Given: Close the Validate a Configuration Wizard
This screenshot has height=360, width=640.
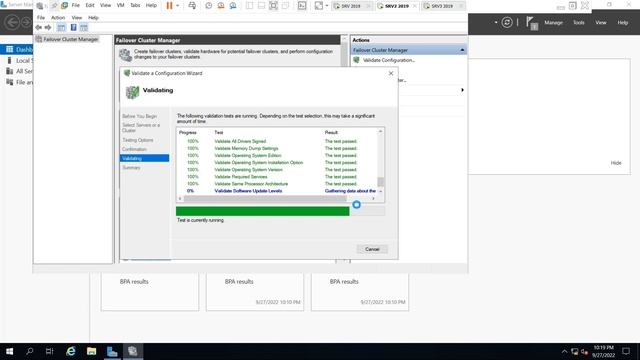Looking at the screenshot, I should click(x=391, y=73).
